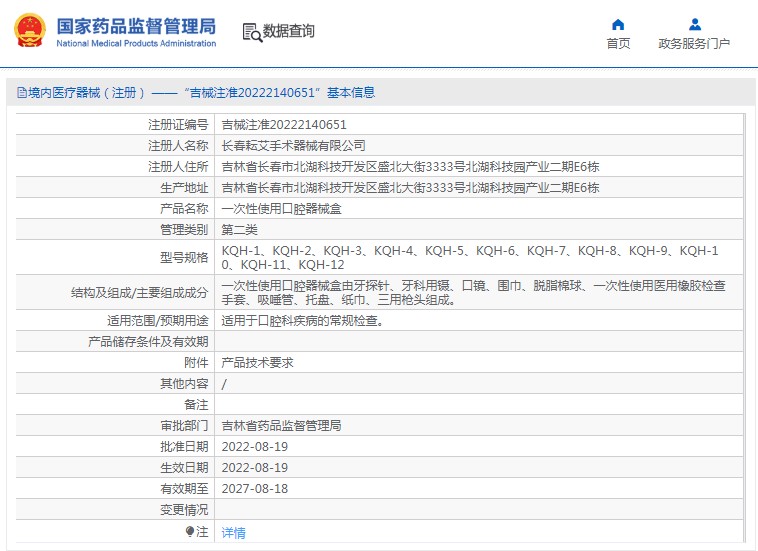Image resolution: width=758 pixels, height=551 pixels.
Task: Go to 首页 home link
Action: 618,44
